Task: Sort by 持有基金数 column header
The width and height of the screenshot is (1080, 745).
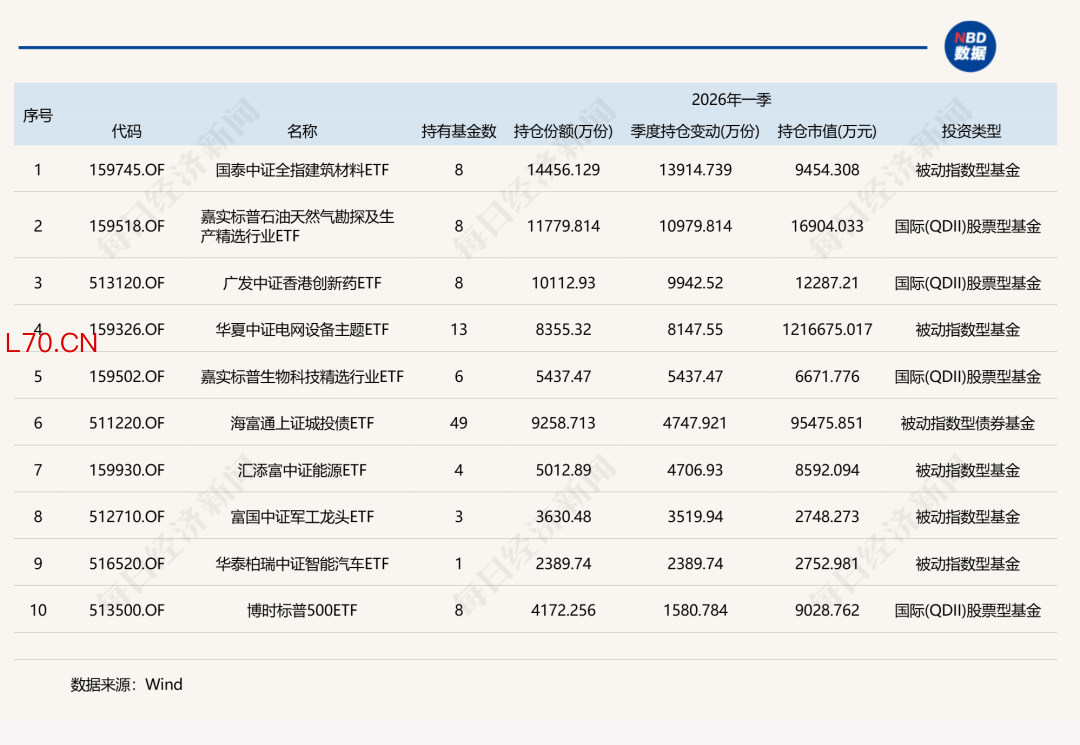Action: [458, 131]
